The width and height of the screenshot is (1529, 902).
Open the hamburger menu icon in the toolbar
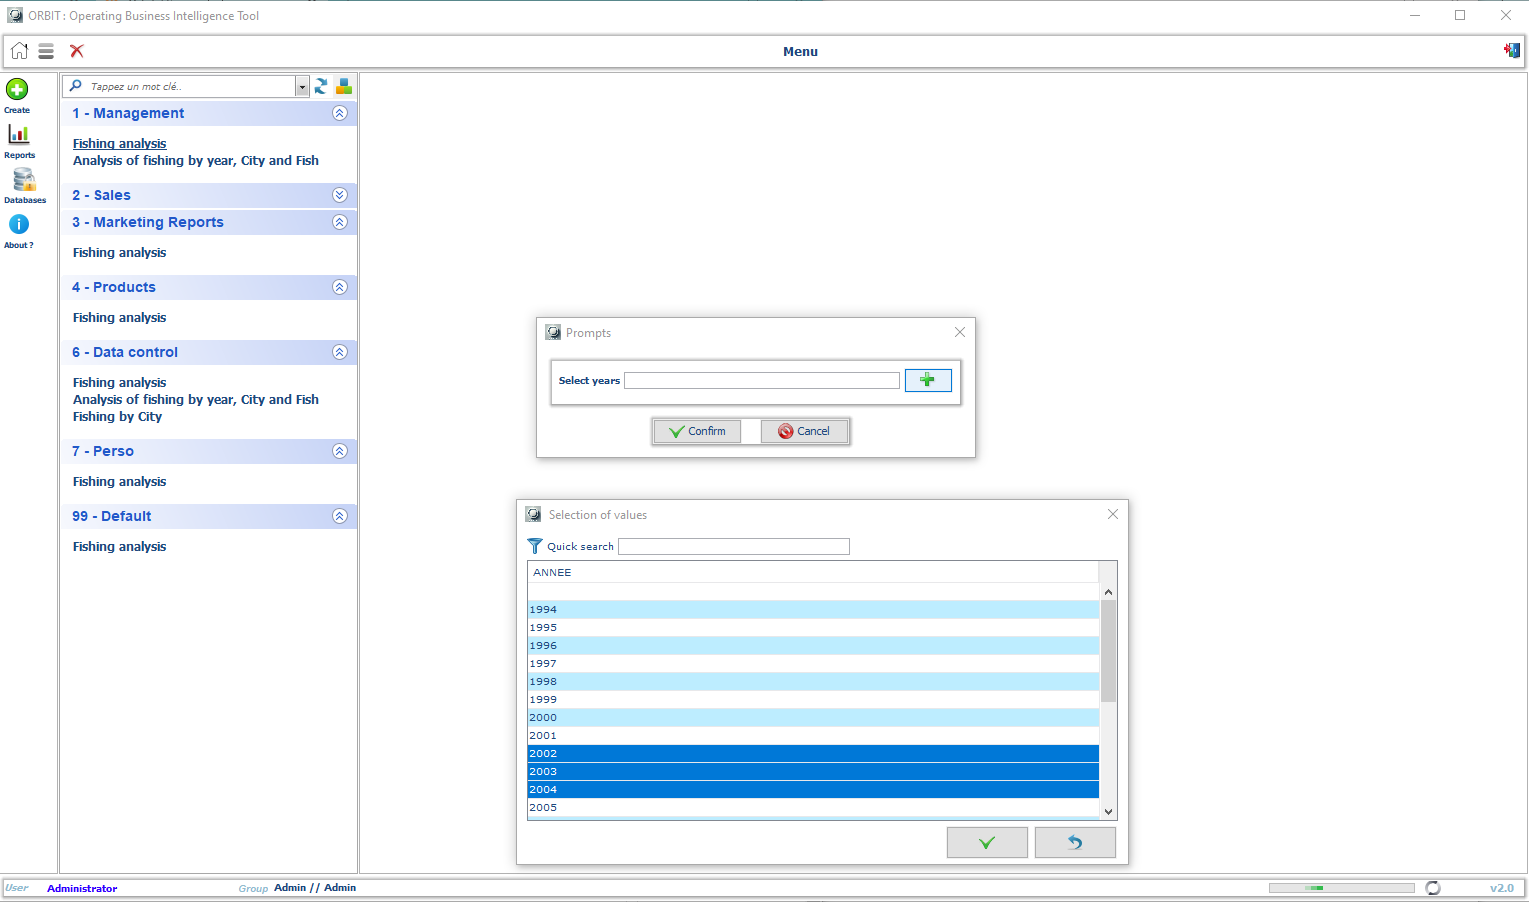pos(46,51)
